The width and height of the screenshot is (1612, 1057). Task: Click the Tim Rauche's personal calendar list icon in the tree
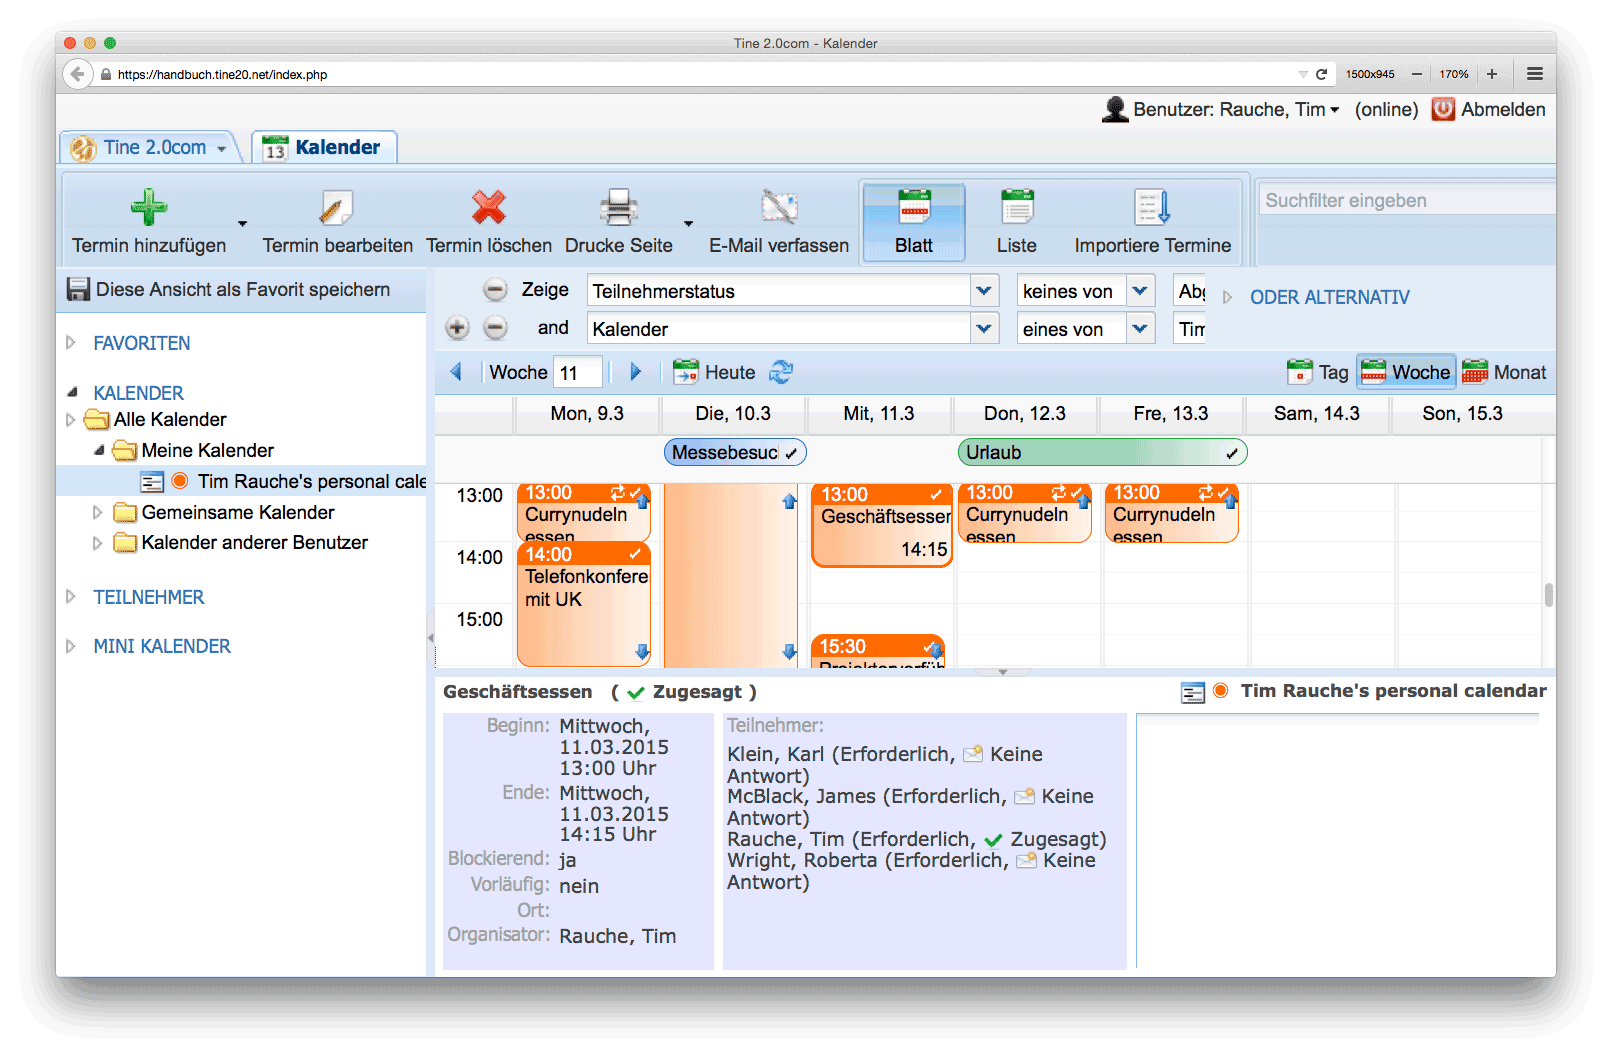152,482
